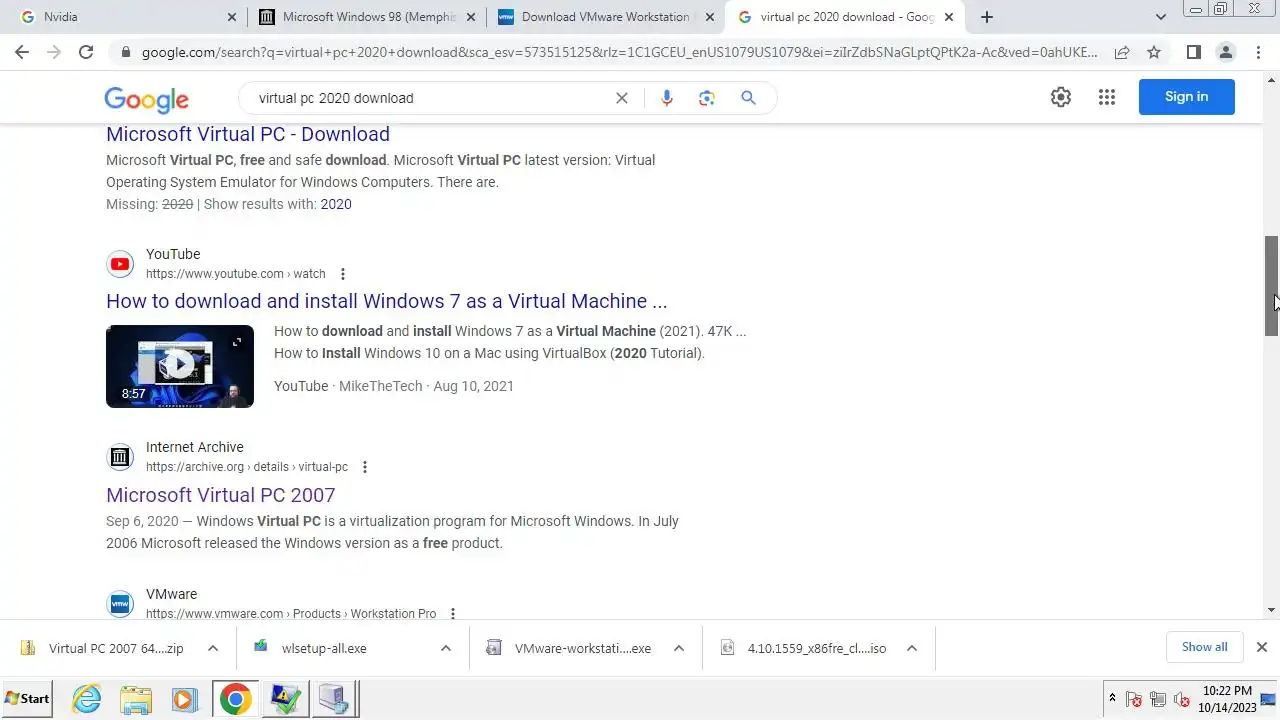This screenshot has width=1280, height=720.
Task: Close the downloads bar
Action: 1261,647
